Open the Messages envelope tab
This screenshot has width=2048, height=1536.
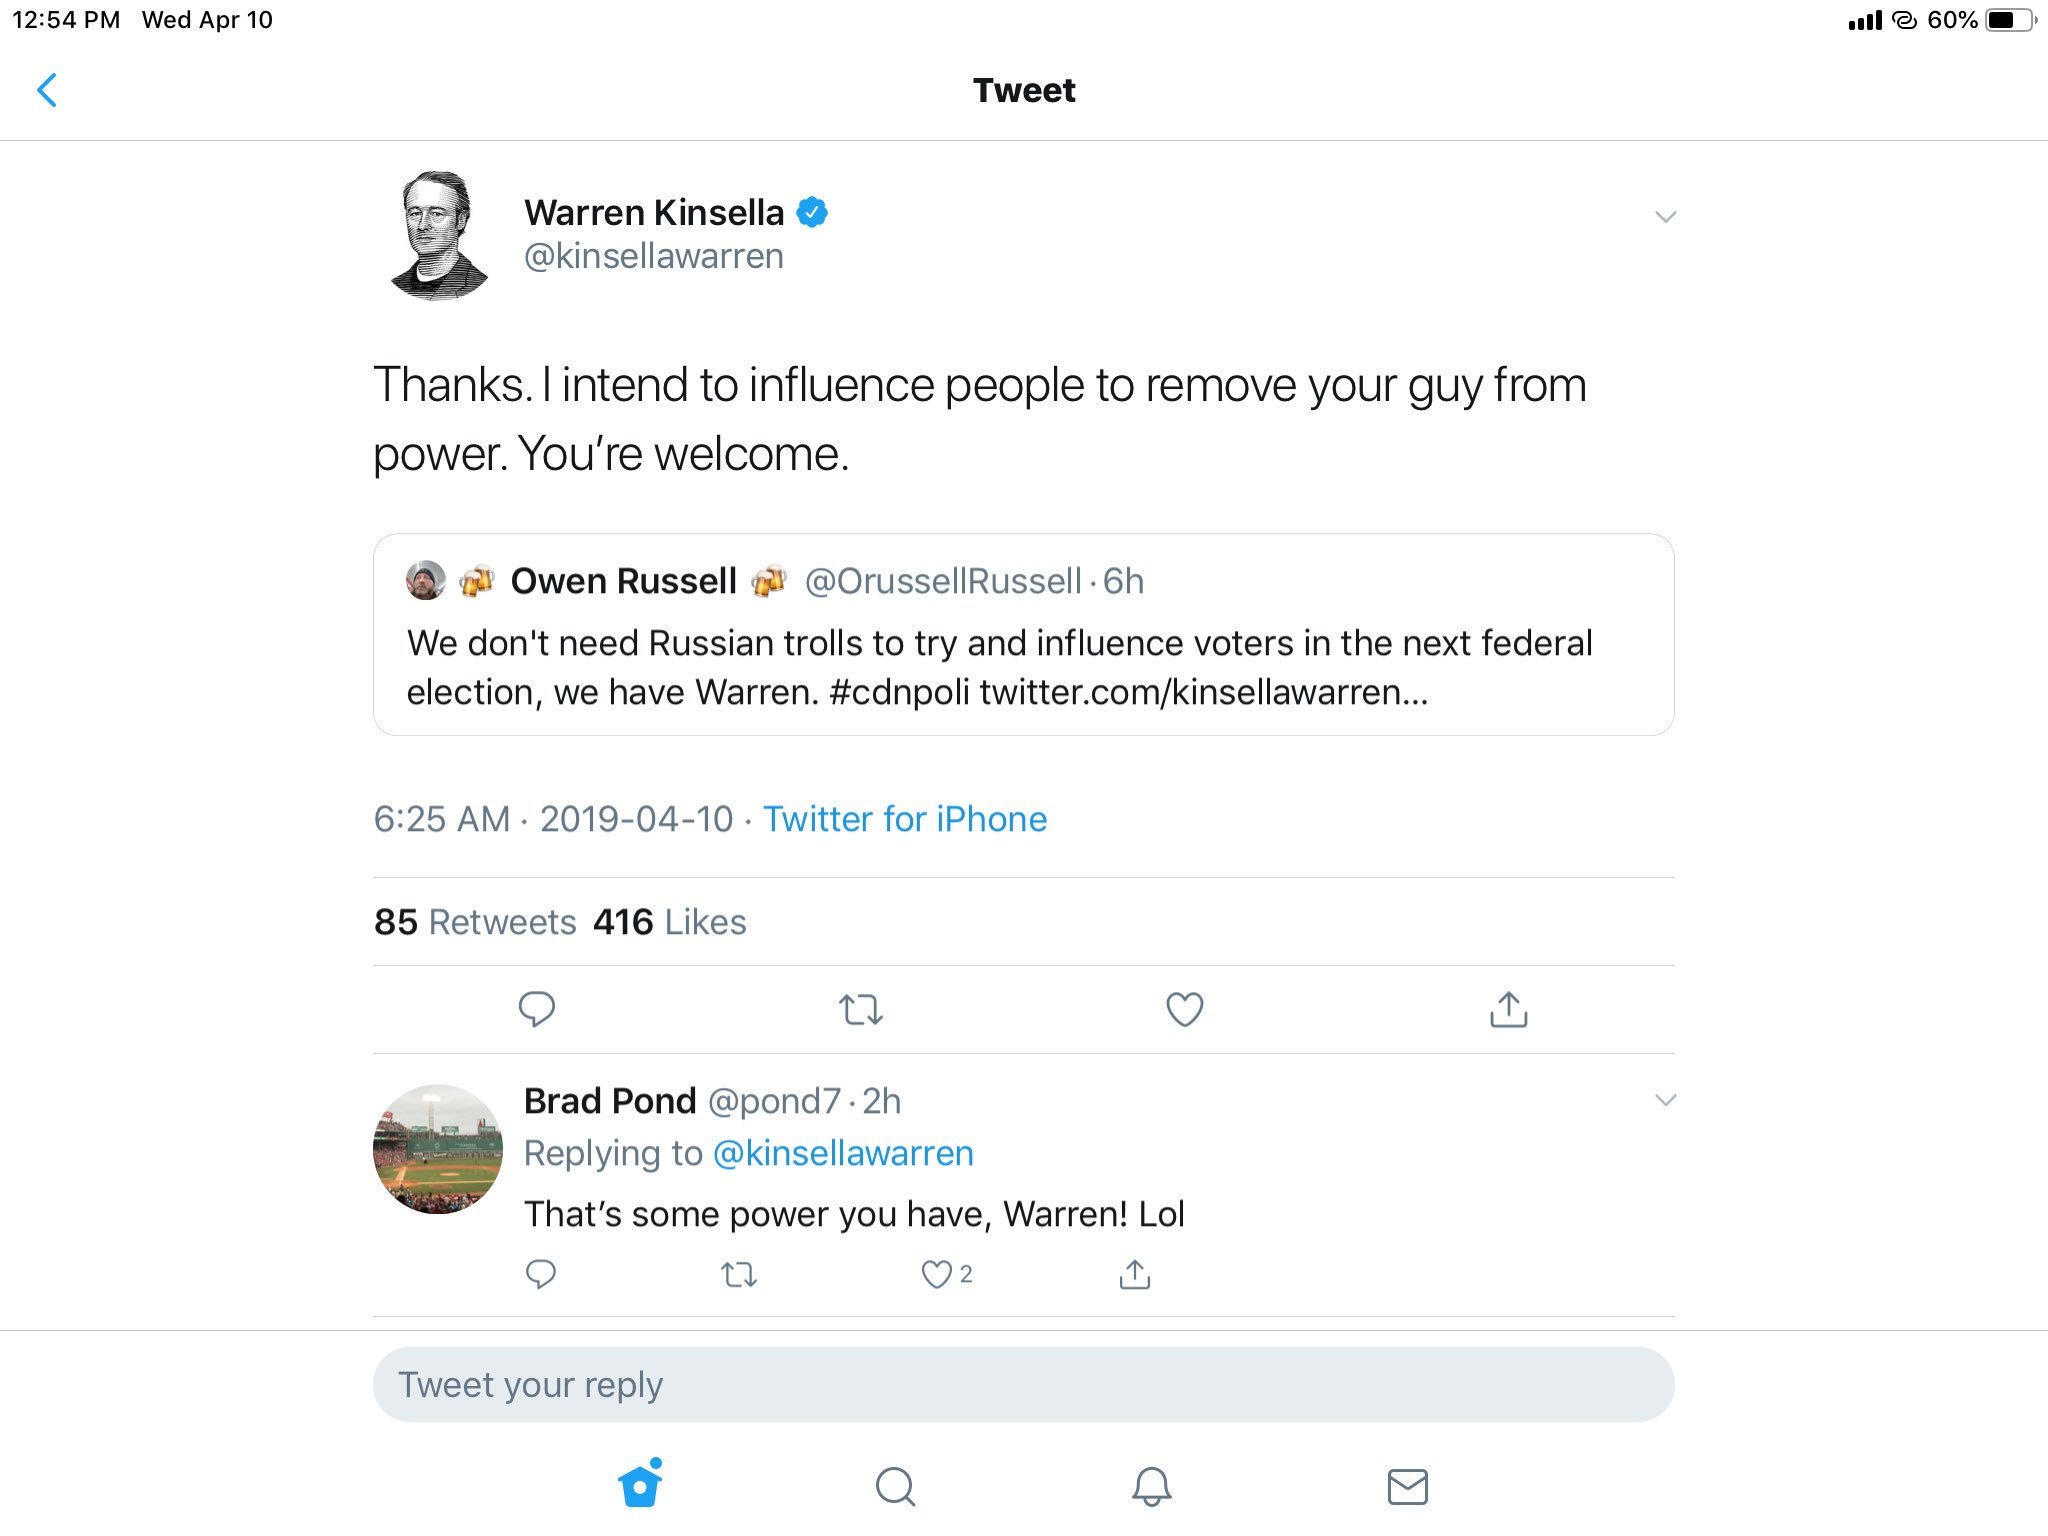point(1407,1486)
